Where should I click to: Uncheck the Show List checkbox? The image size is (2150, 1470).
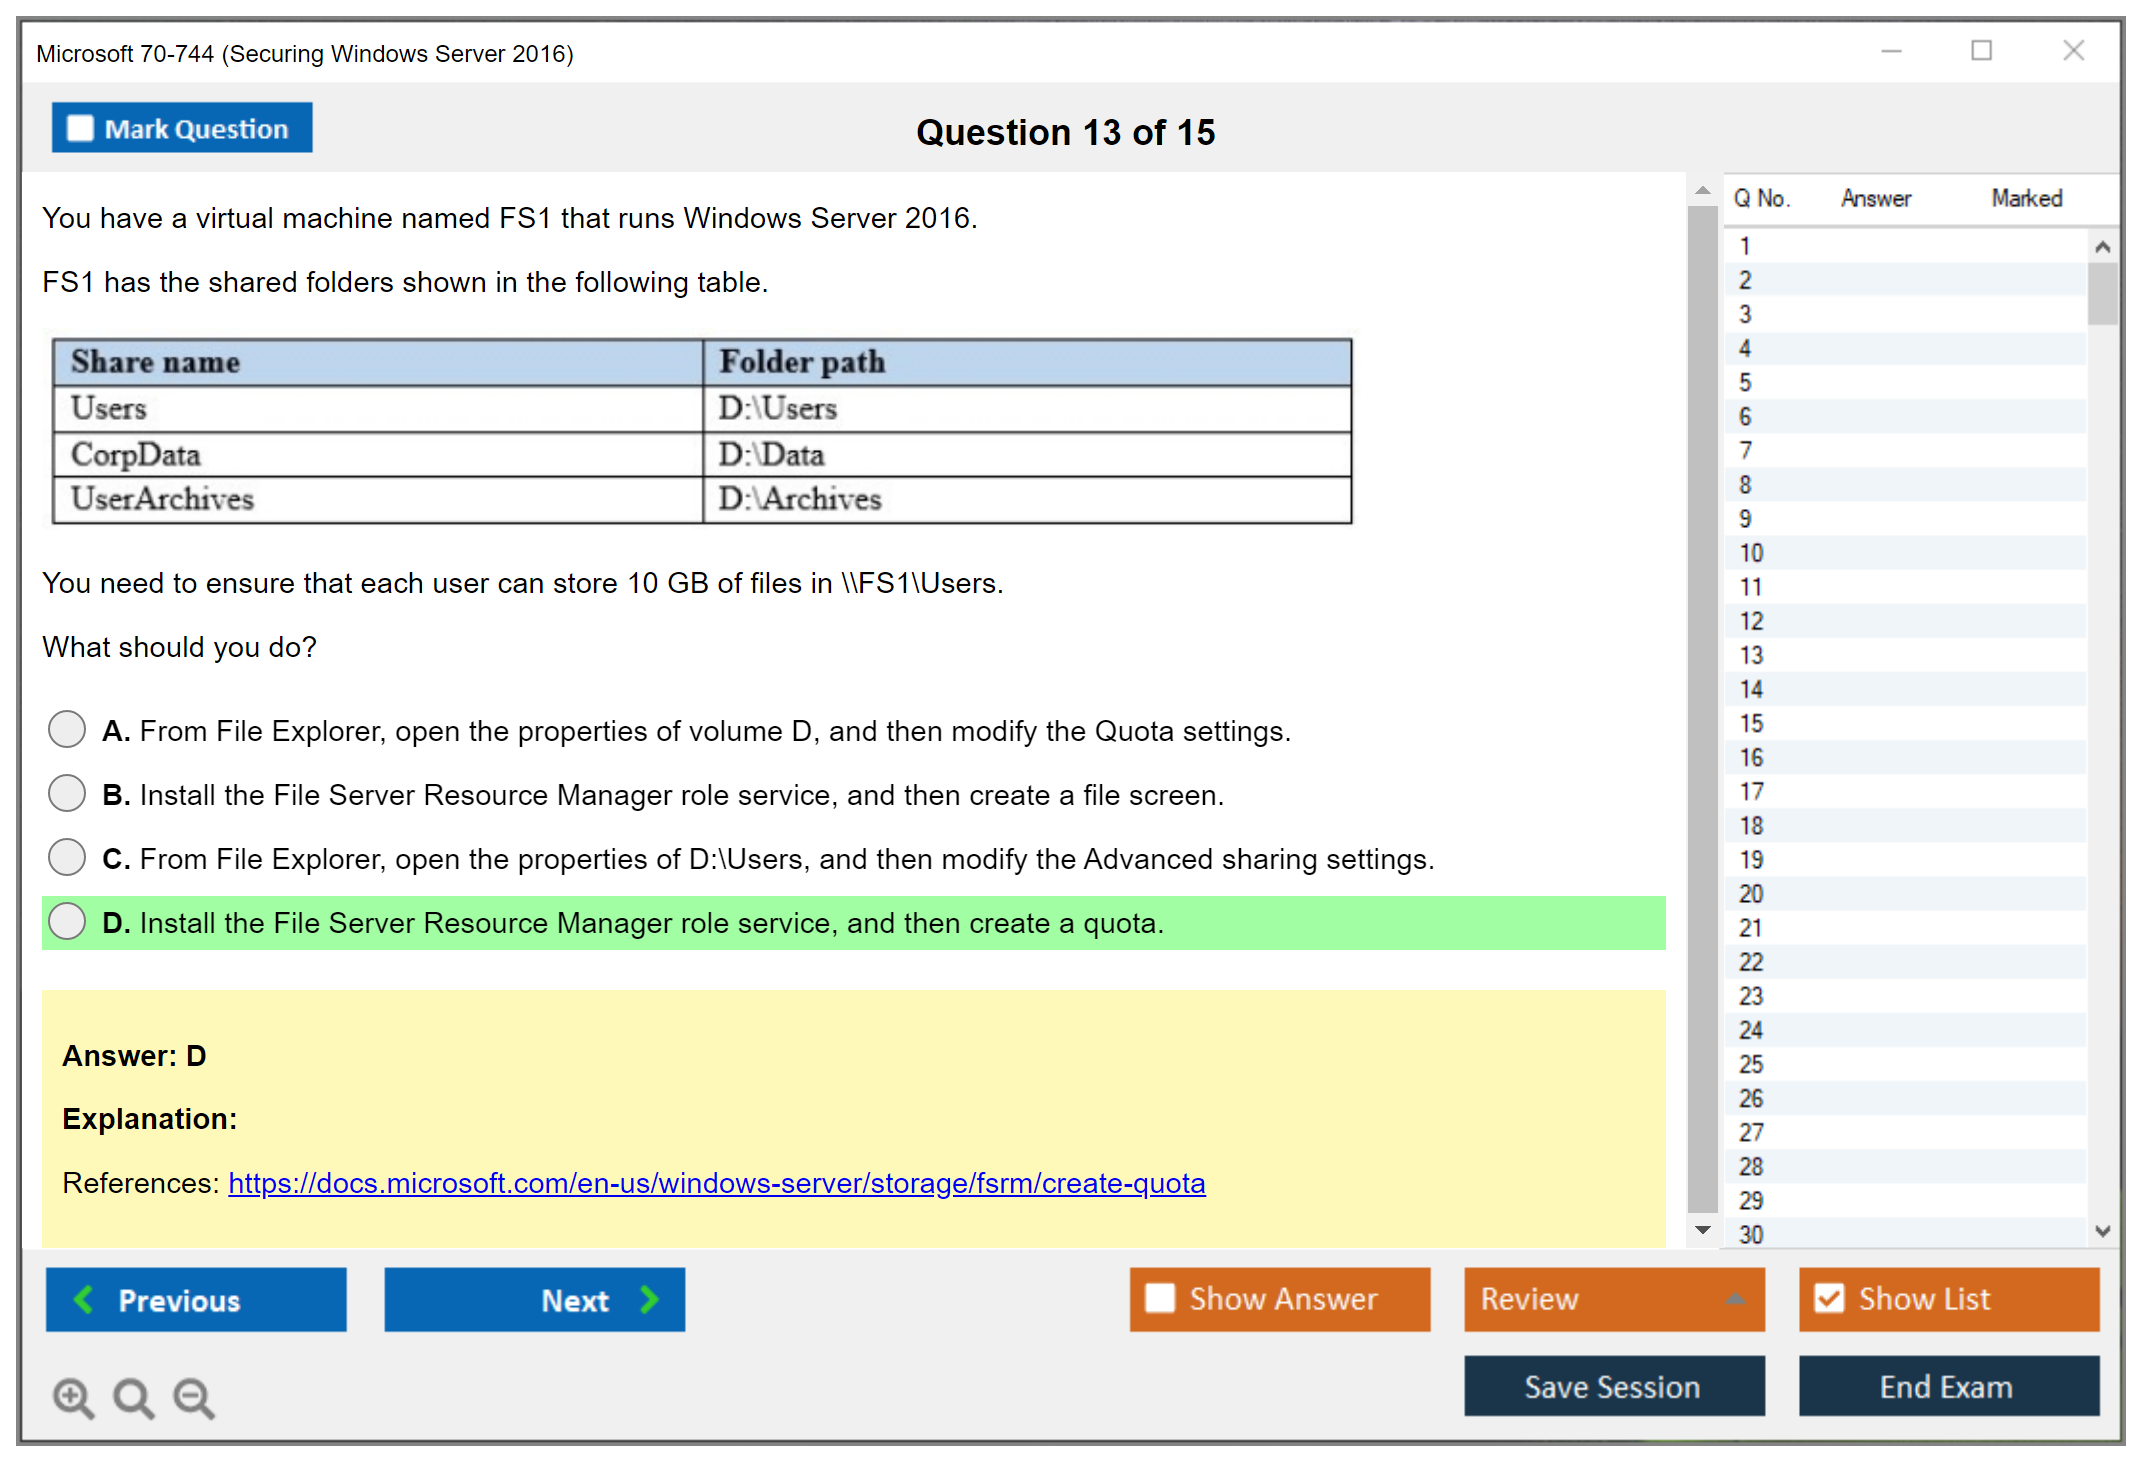coord(1829,1299)
